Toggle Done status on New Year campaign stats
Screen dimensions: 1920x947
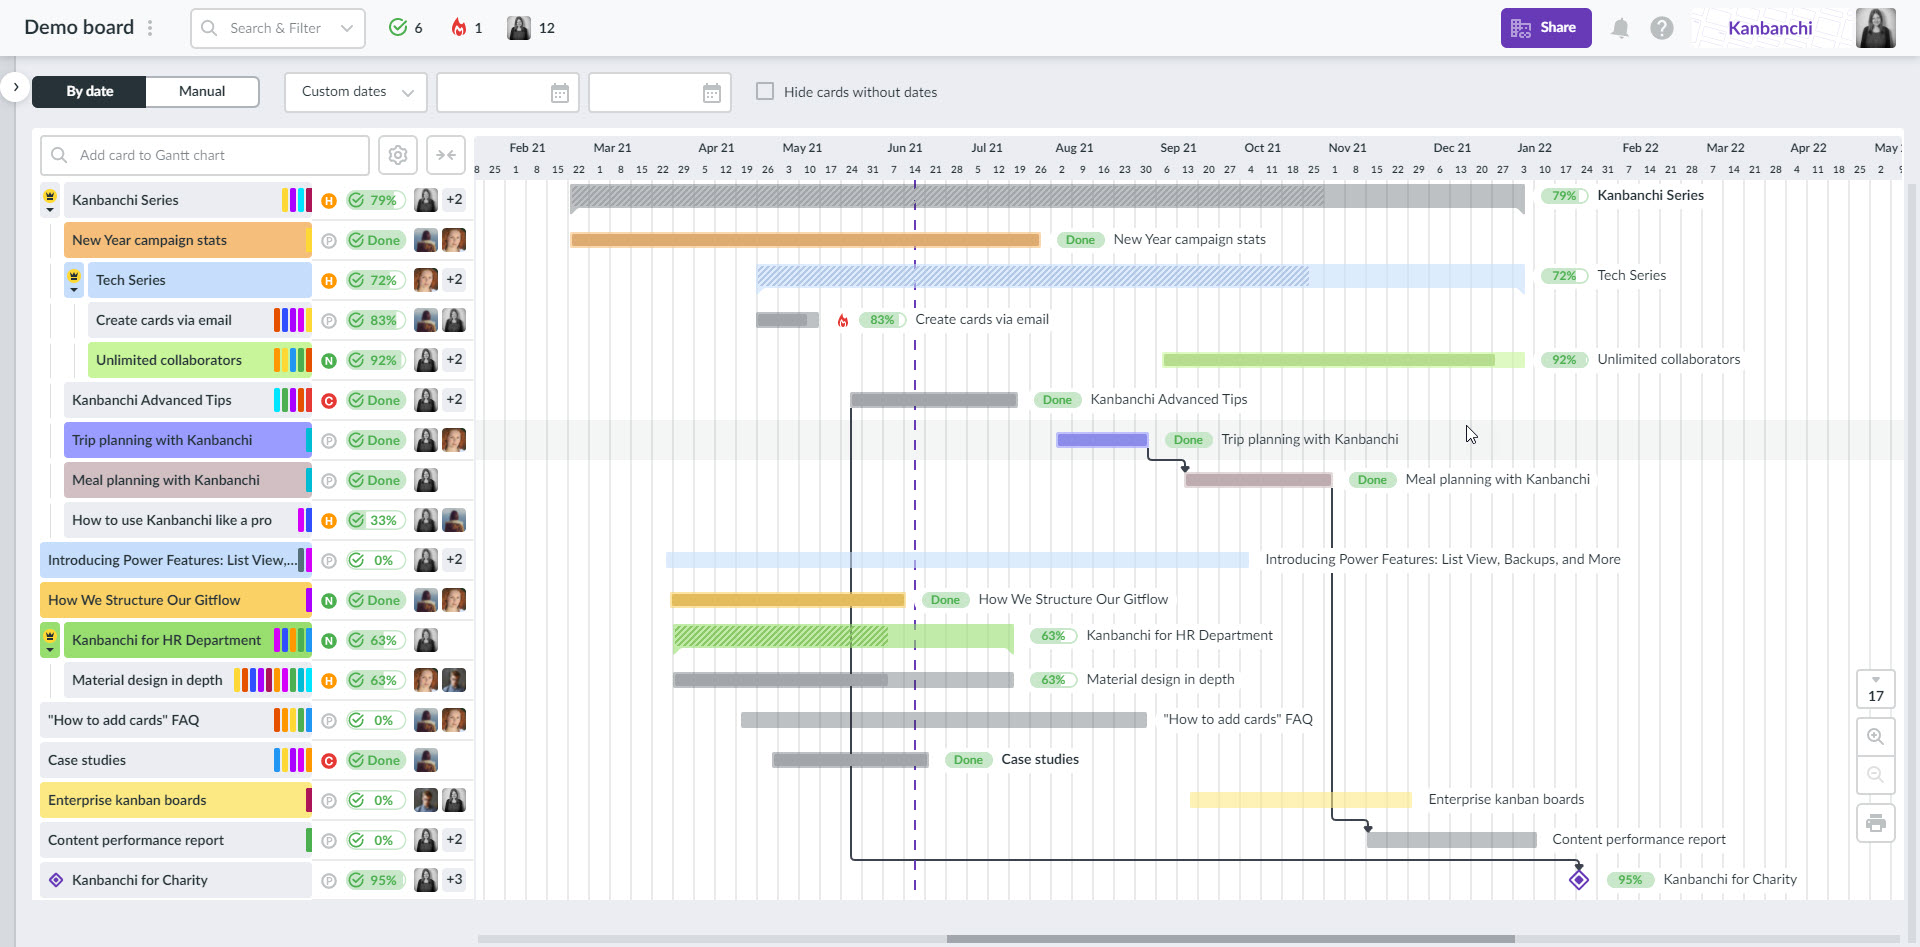click(x=375, y=240)
